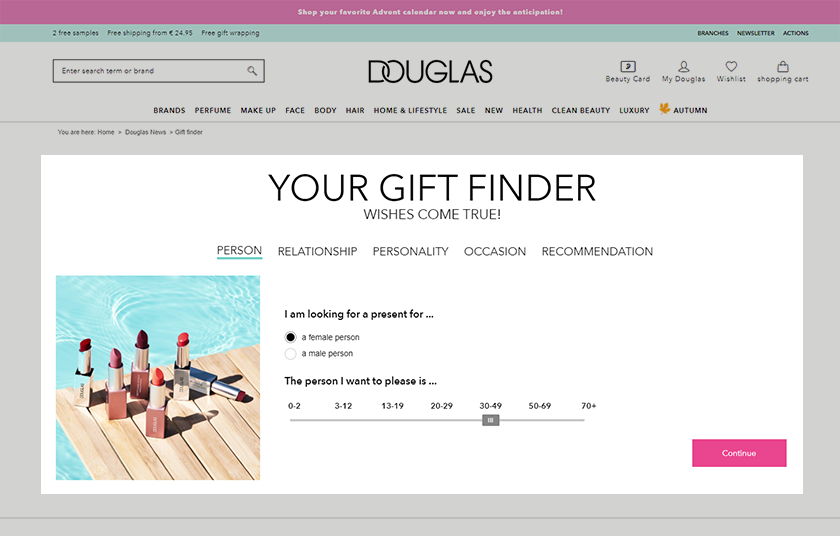Open the Health menu
The image size is (840, 536).
pyautogui.click(x=527, y=110)
